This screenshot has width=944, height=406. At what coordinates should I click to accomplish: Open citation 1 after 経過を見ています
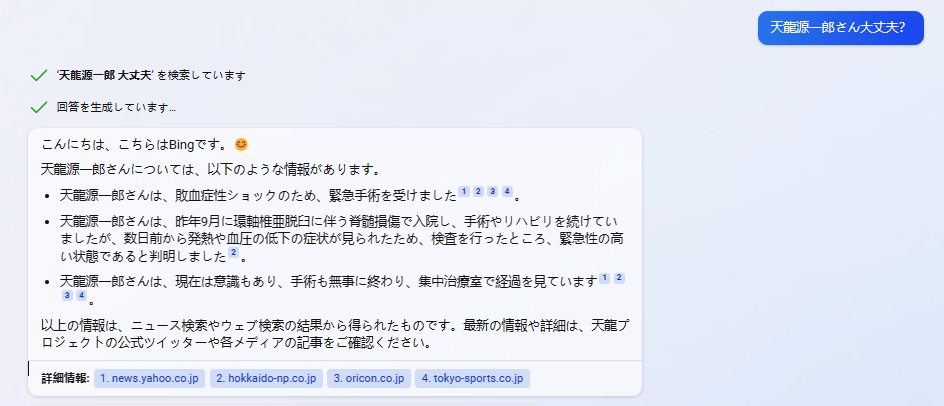point(604,278)
